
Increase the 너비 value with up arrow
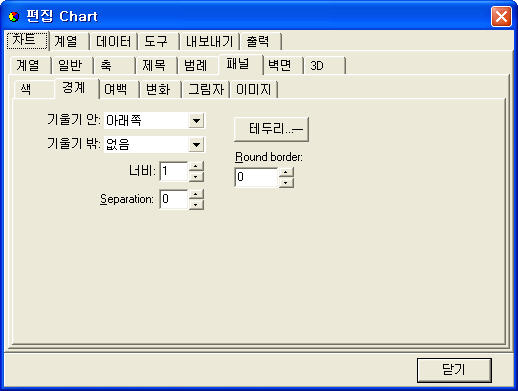click(x=196, y=167)
